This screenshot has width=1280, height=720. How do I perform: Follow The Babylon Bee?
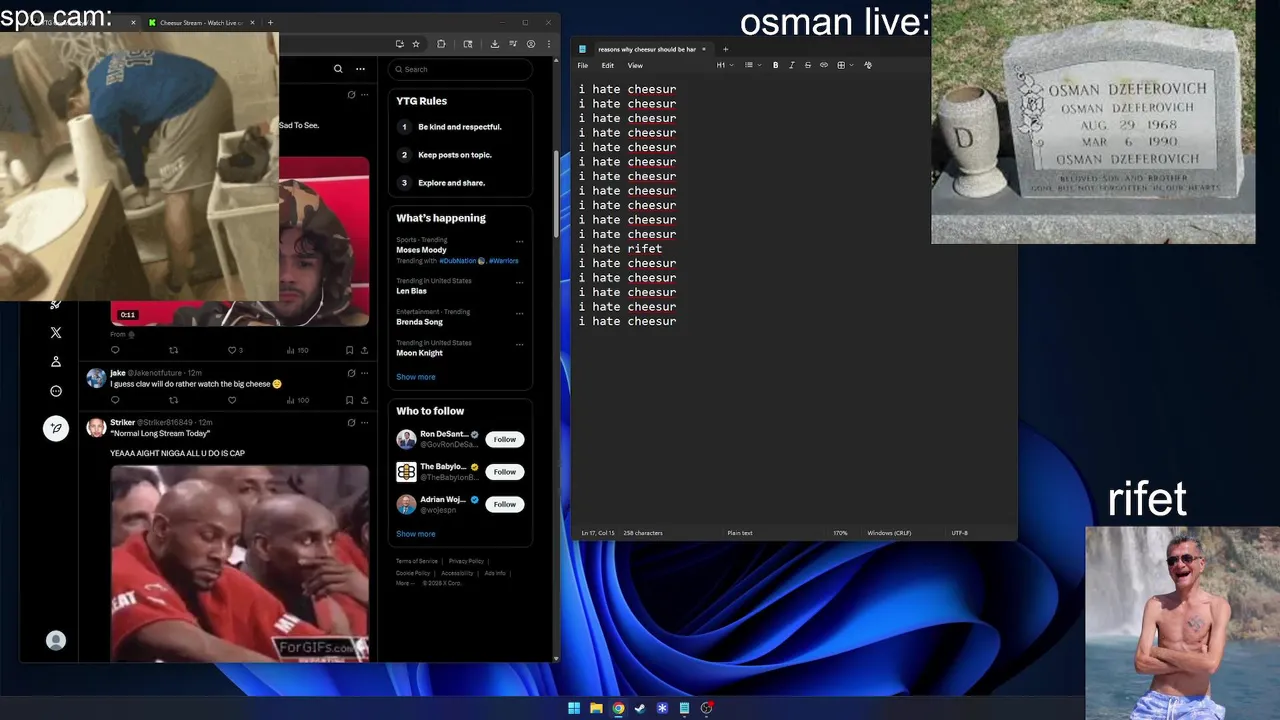pyautogui.click(x=504, y=472)
